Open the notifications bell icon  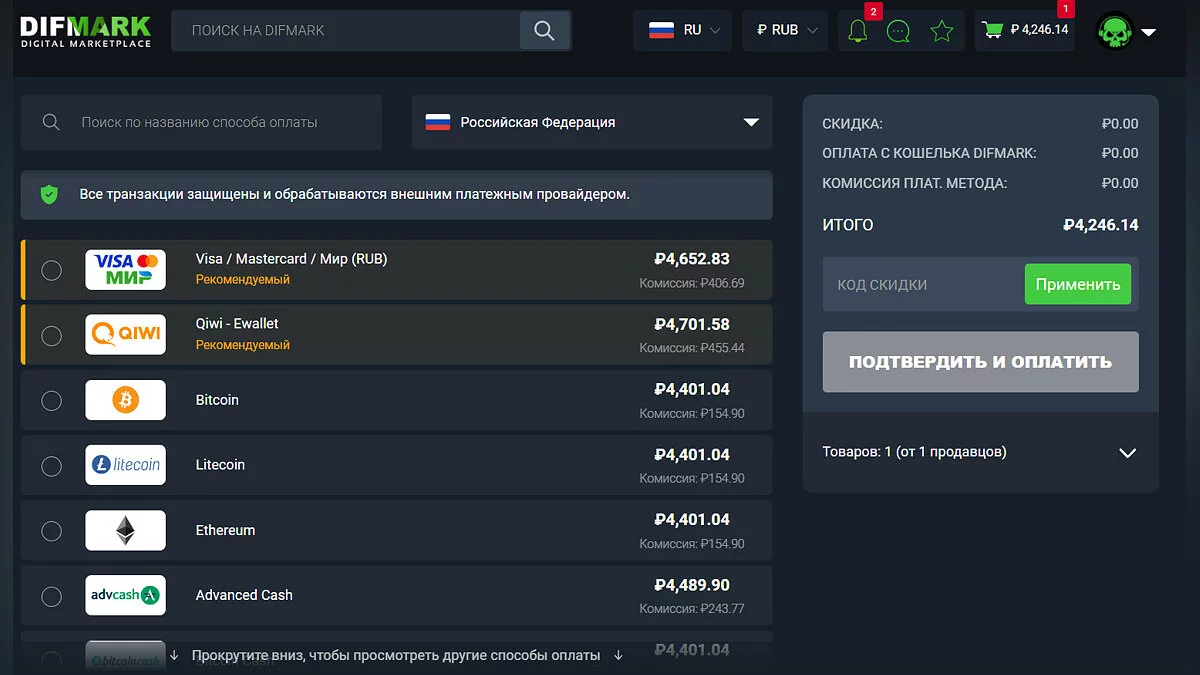pos(857,31)
